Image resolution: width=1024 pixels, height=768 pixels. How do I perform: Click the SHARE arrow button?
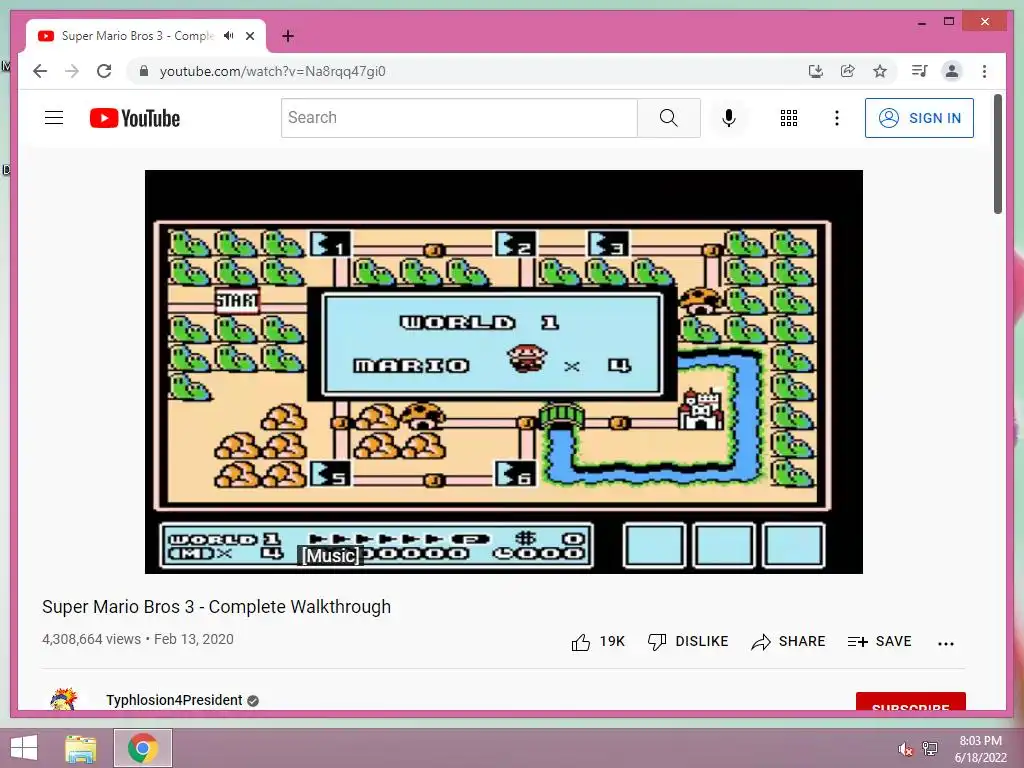click(x=788, y=642)
